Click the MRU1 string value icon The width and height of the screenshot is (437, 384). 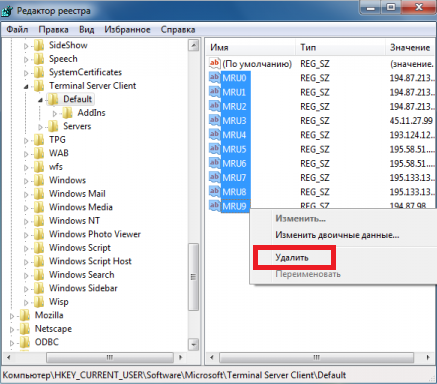click(214, 92)
